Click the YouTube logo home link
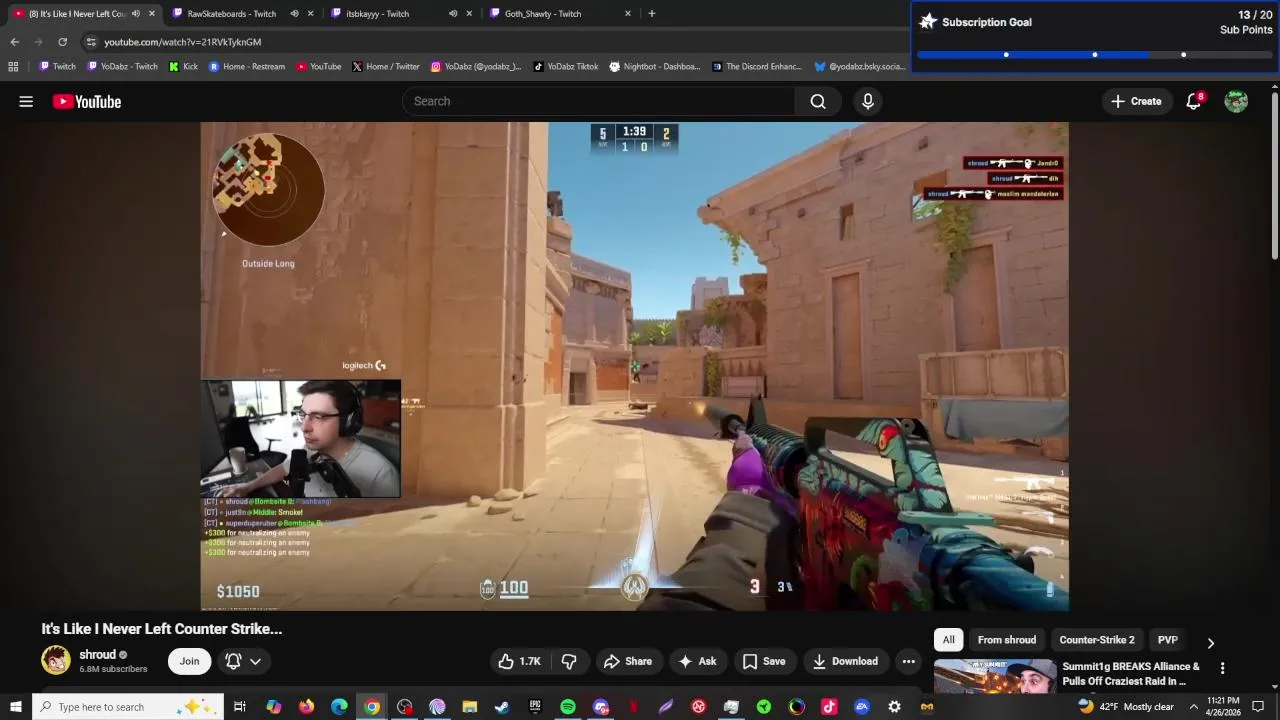 point(87,101)
